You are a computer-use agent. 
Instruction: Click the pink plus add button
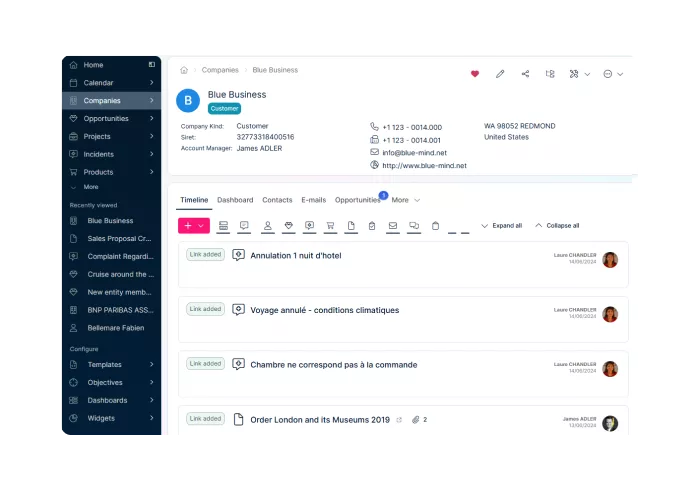[188, 226]
